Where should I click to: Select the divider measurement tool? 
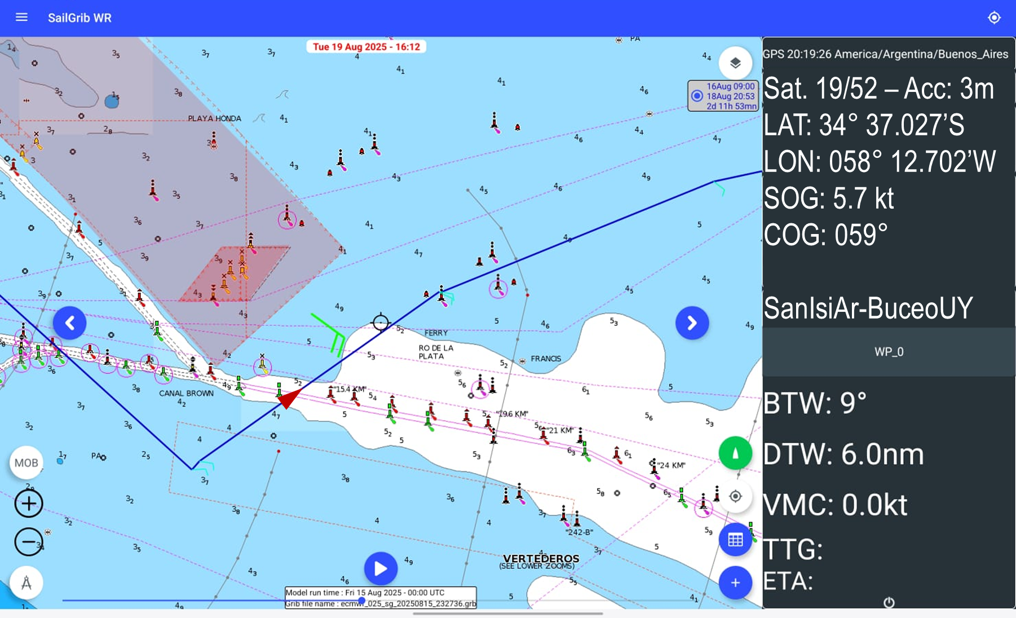(27, 582)
